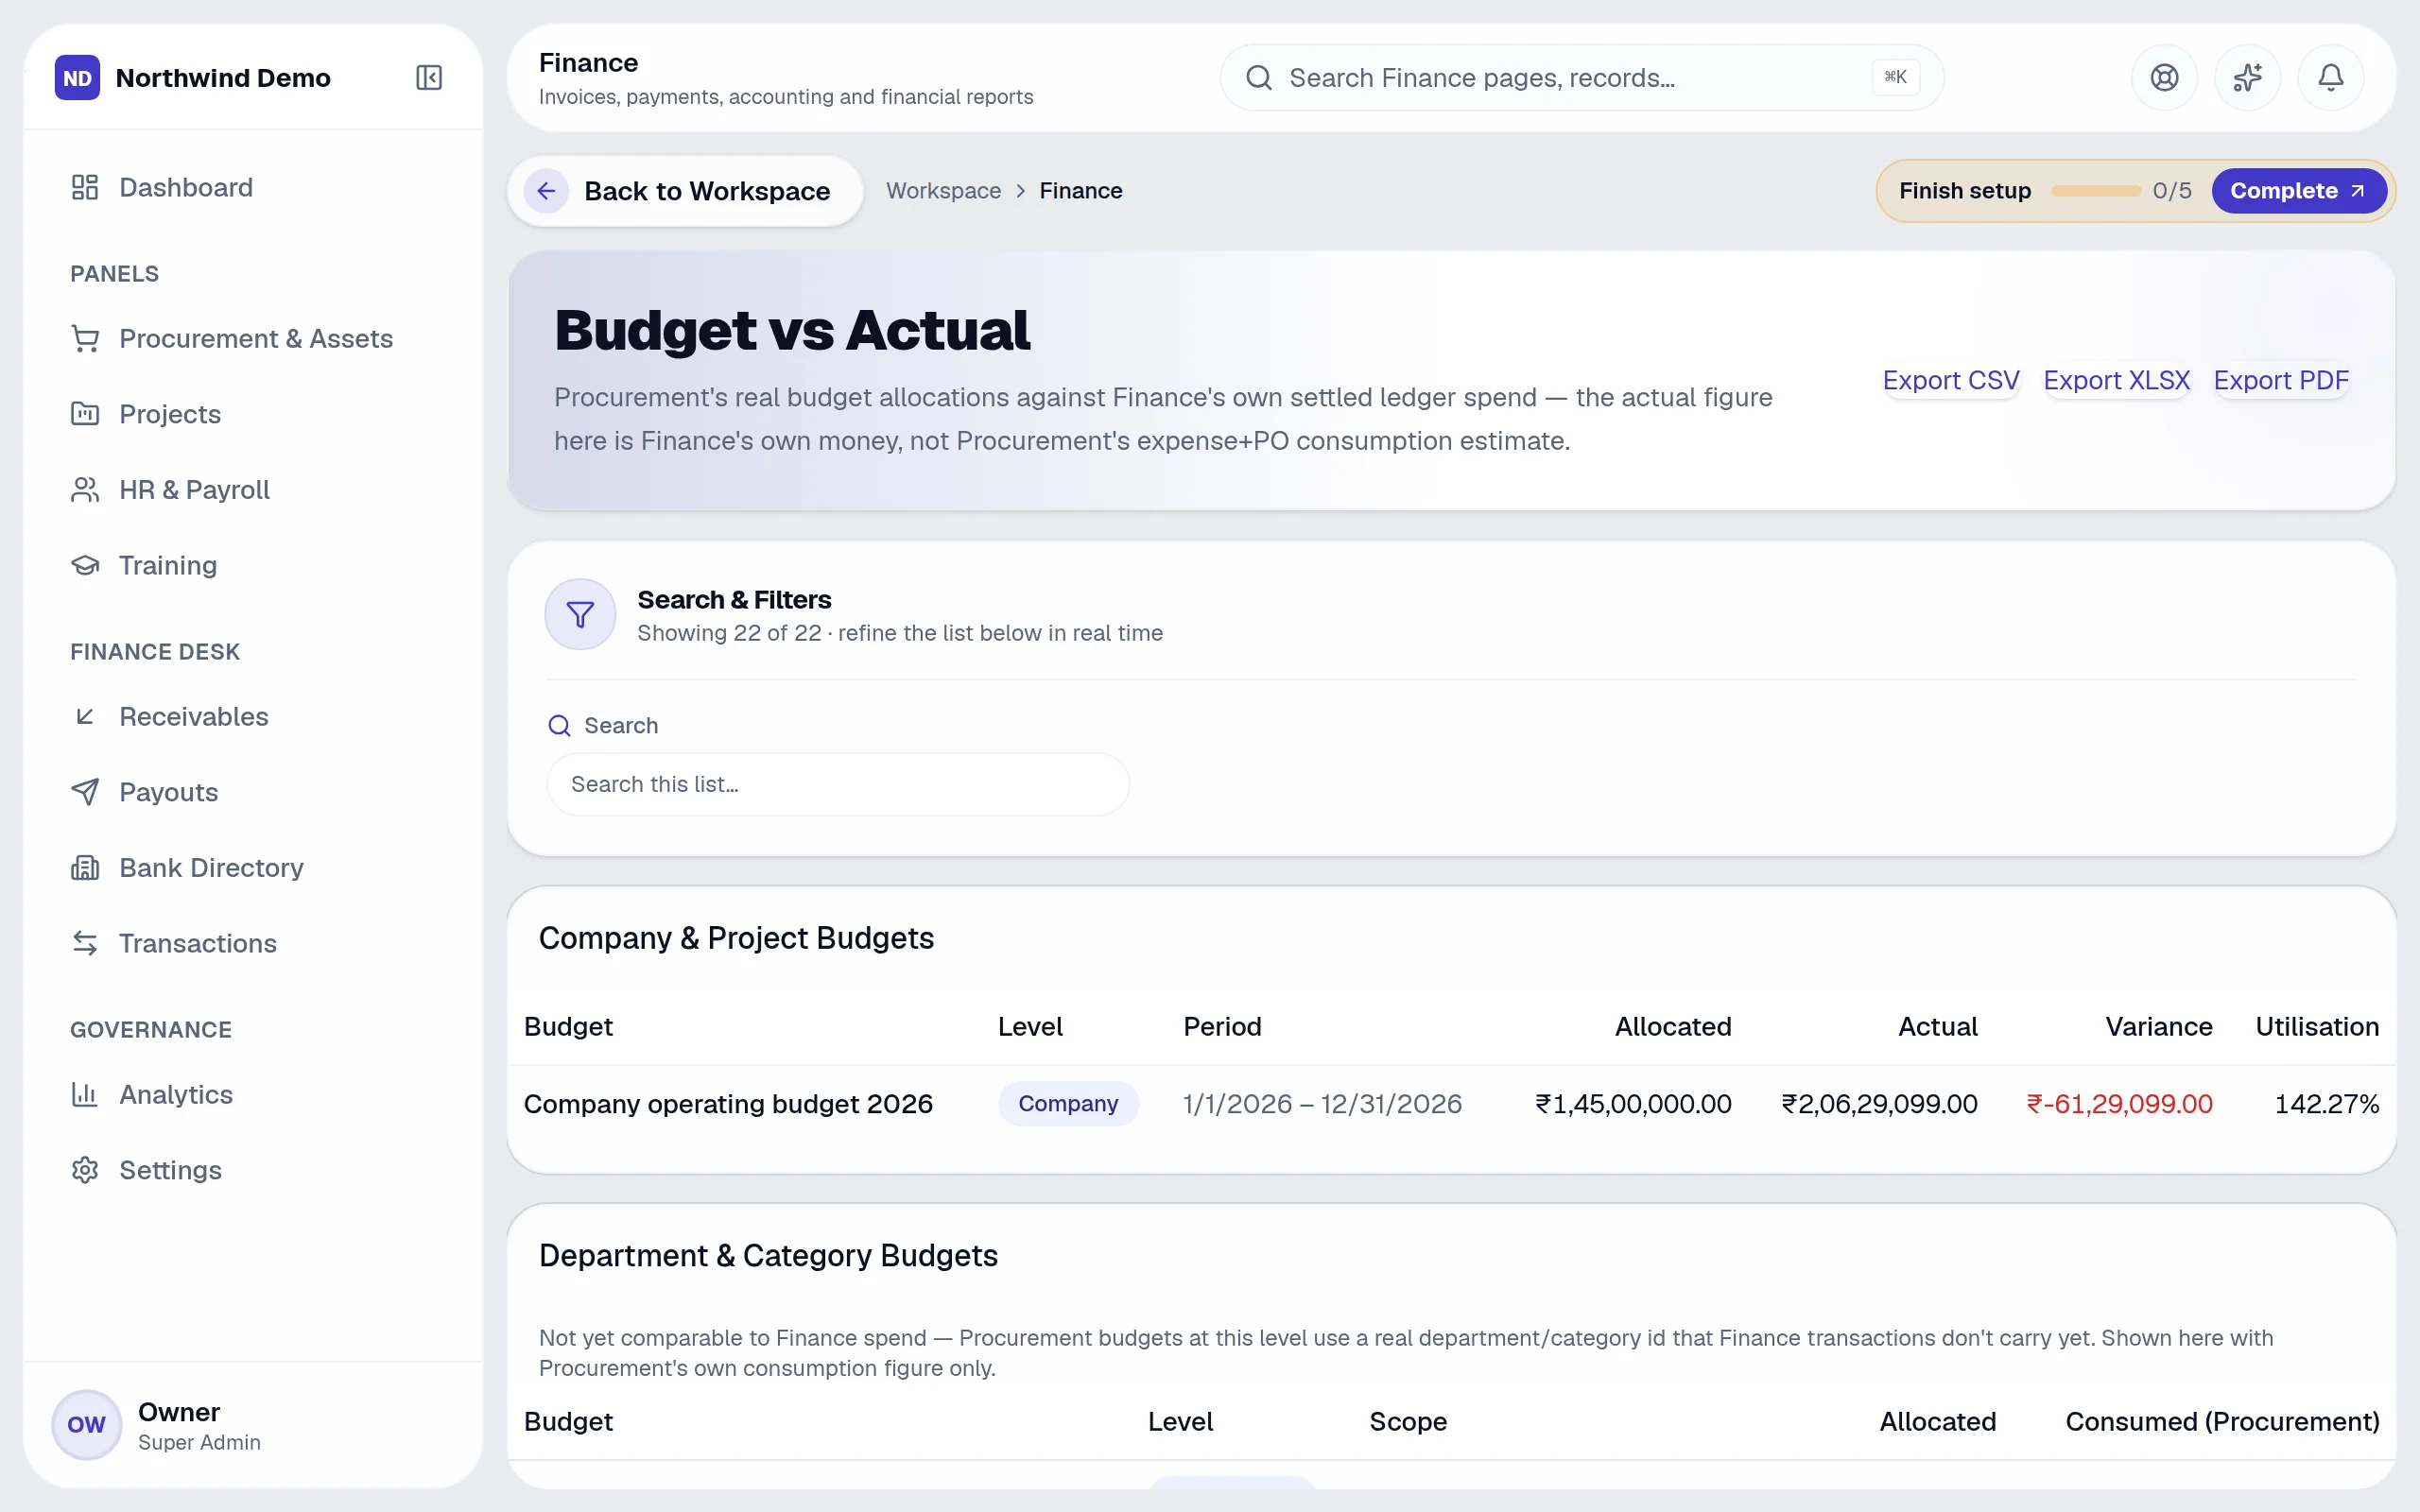Click the Dashboard grid icon
This screenshot has height=1512, width=2420.
coord(85,187)
